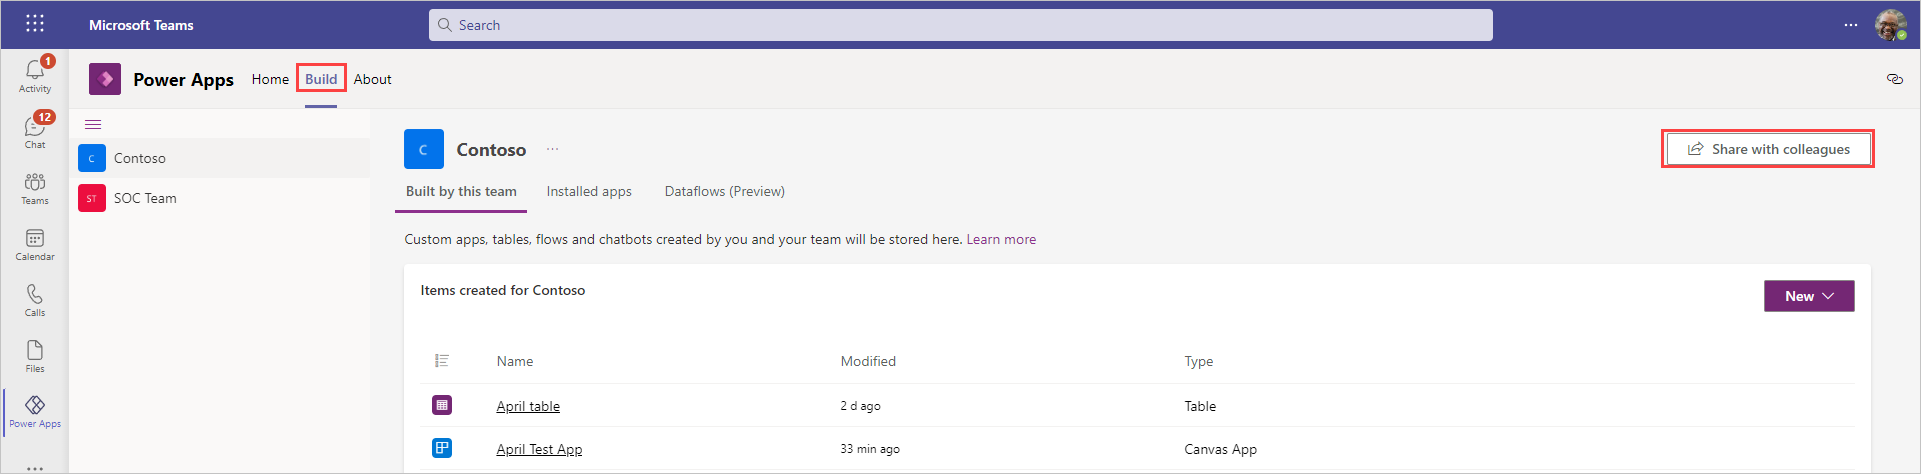Click into the Search box

961,25
